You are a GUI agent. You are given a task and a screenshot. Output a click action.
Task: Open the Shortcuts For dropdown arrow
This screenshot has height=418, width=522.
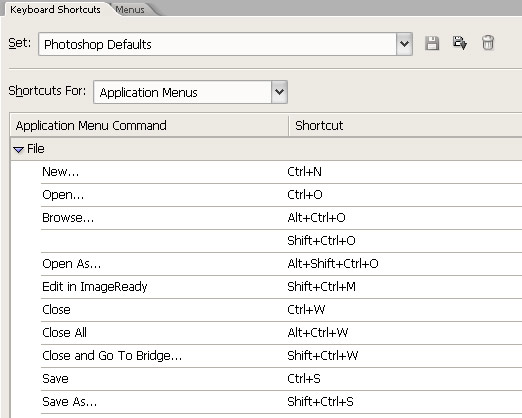coord(279,92)
